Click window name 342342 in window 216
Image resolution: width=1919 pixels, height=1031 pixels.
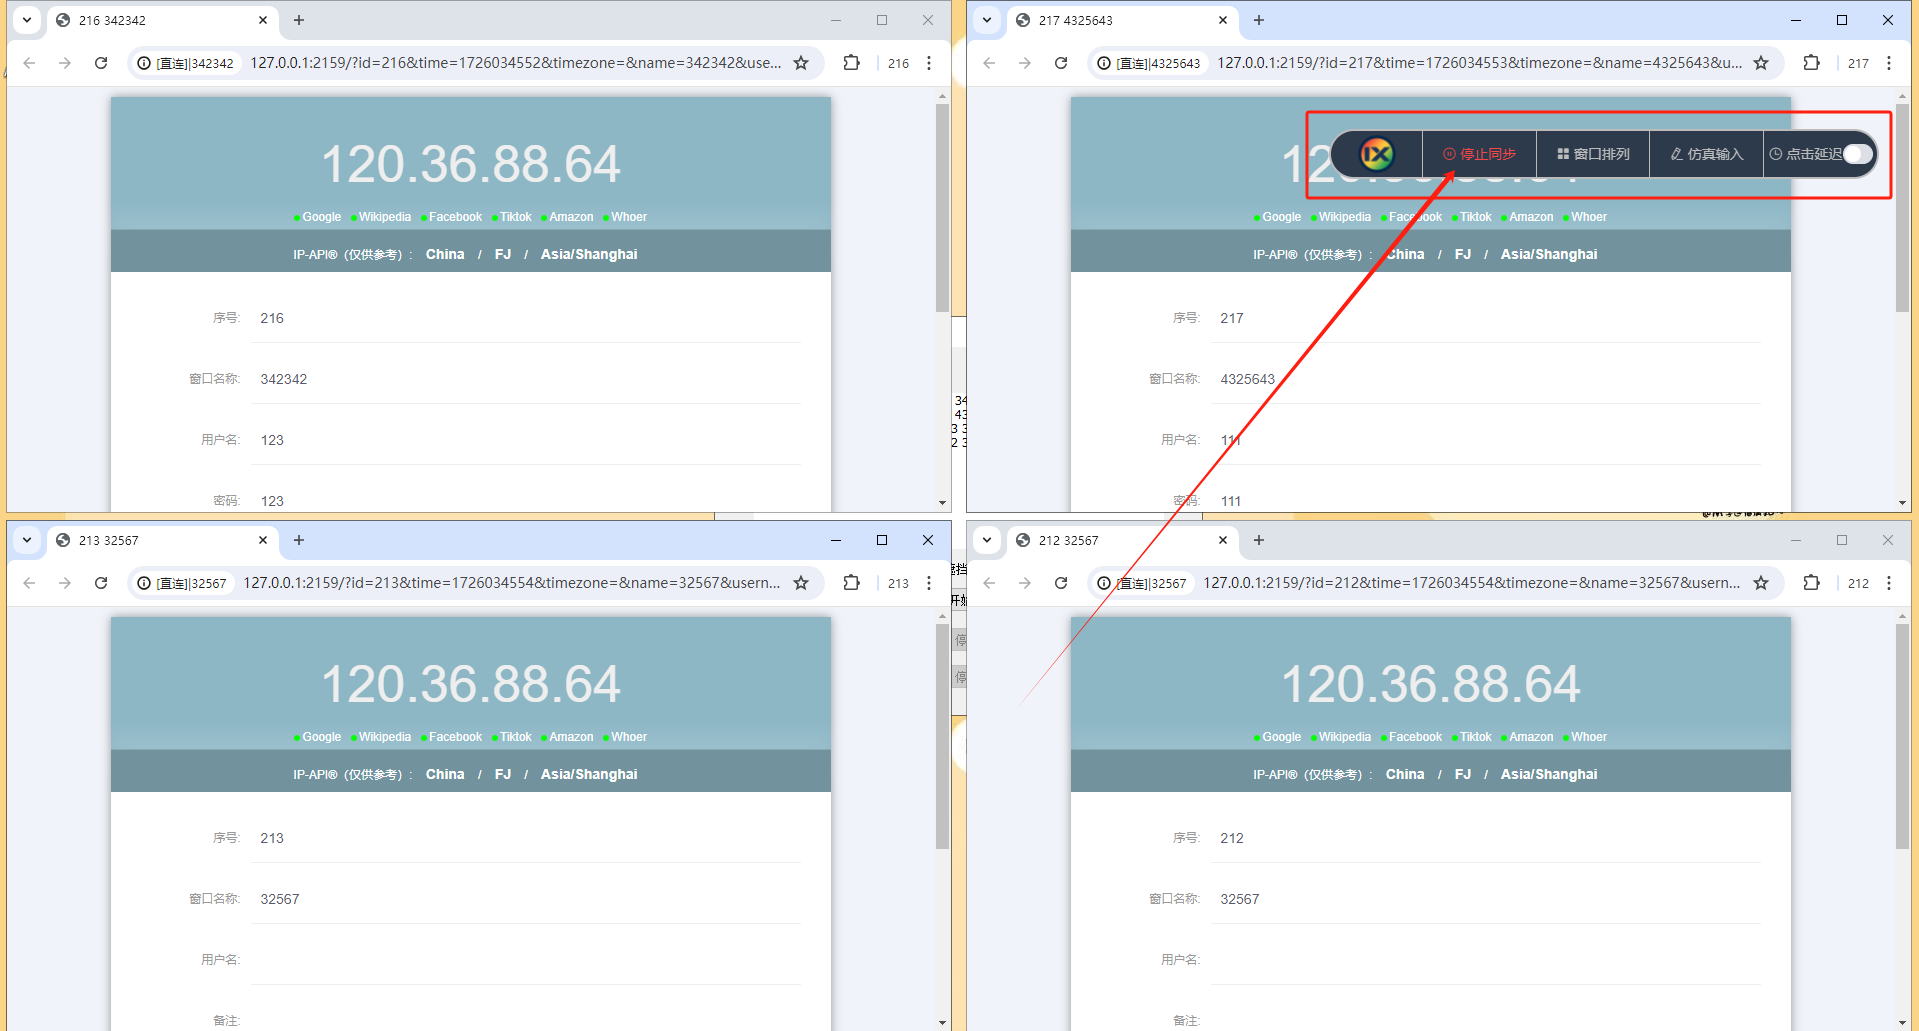(284, 379)
